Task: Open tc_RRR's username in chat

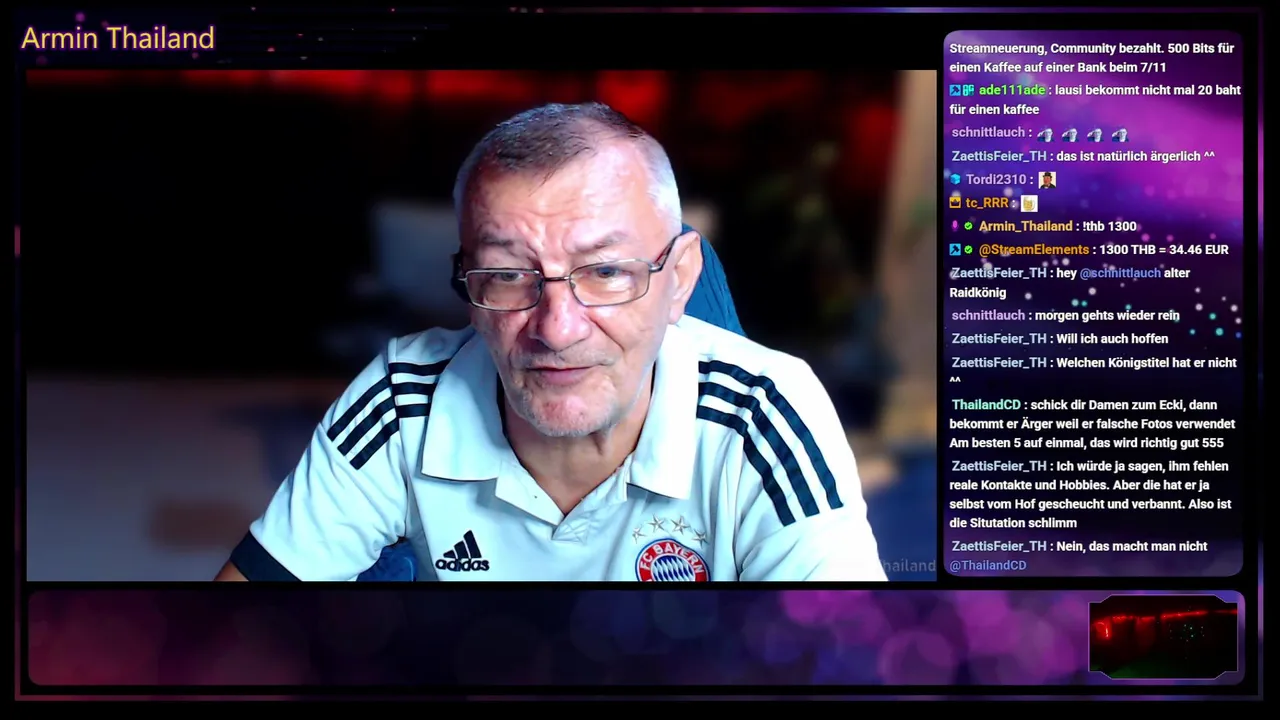Action: click(x=987, y=203)
